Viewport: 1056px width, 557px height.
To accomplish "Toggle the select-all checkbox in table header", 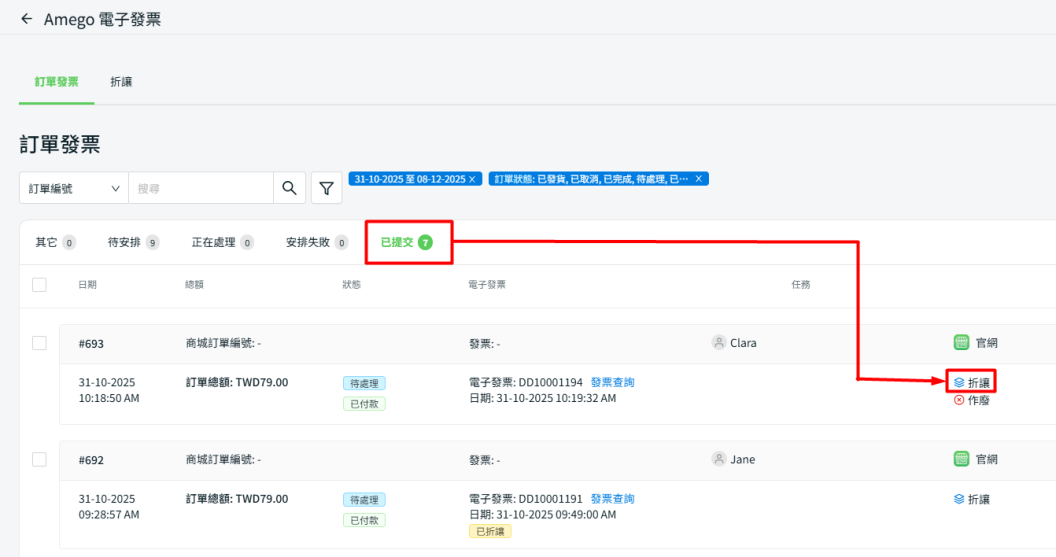I will coord(40,285).
